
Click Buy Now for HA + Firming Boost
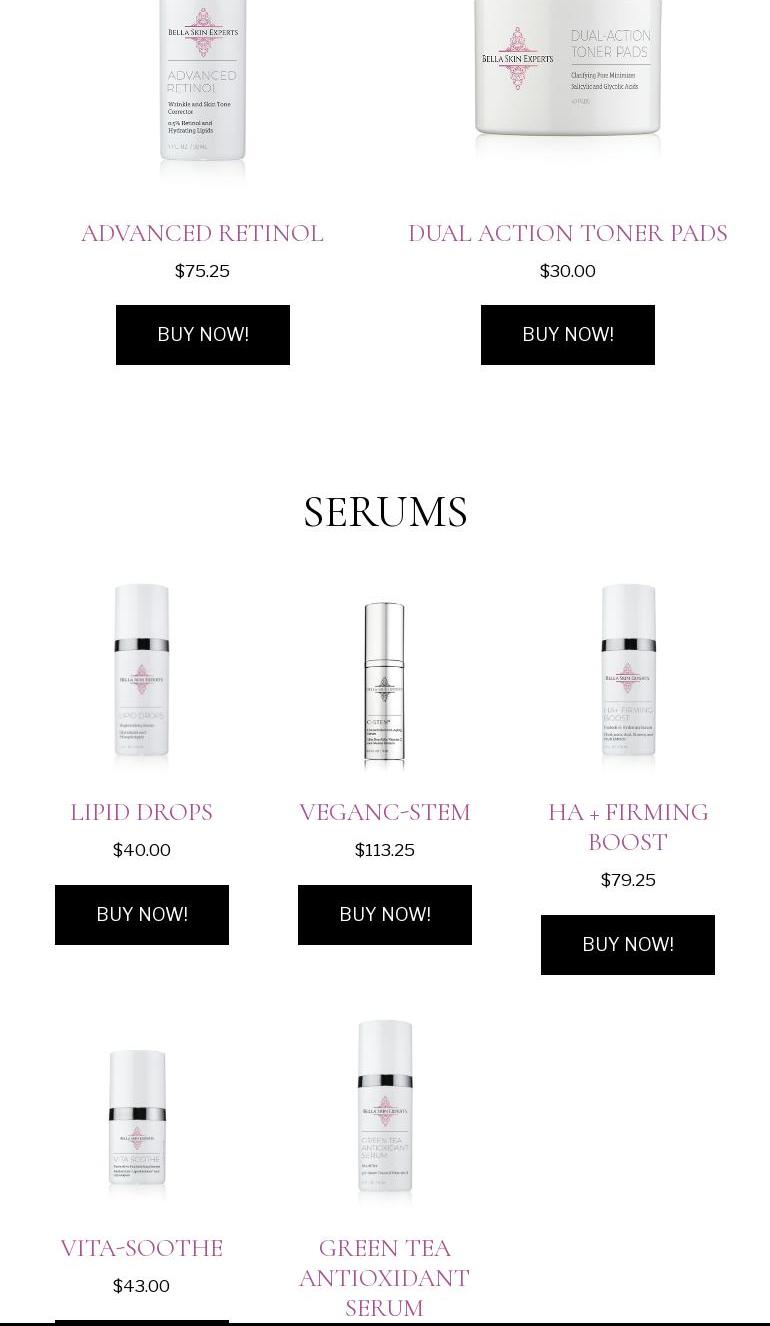coord(628,945)
